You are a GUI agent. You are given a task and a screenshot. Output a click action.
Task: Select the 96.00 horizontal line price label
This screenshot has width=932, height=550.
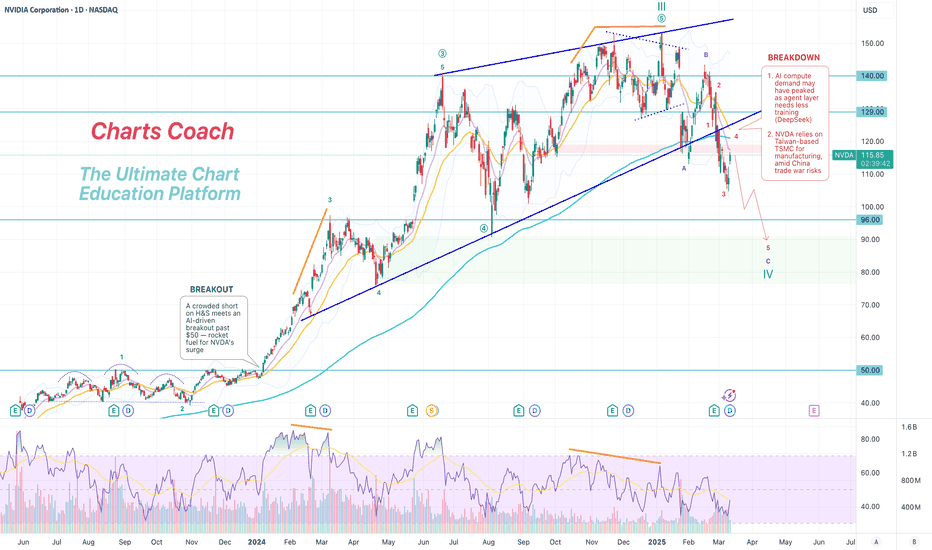click(x=870, y=220)
